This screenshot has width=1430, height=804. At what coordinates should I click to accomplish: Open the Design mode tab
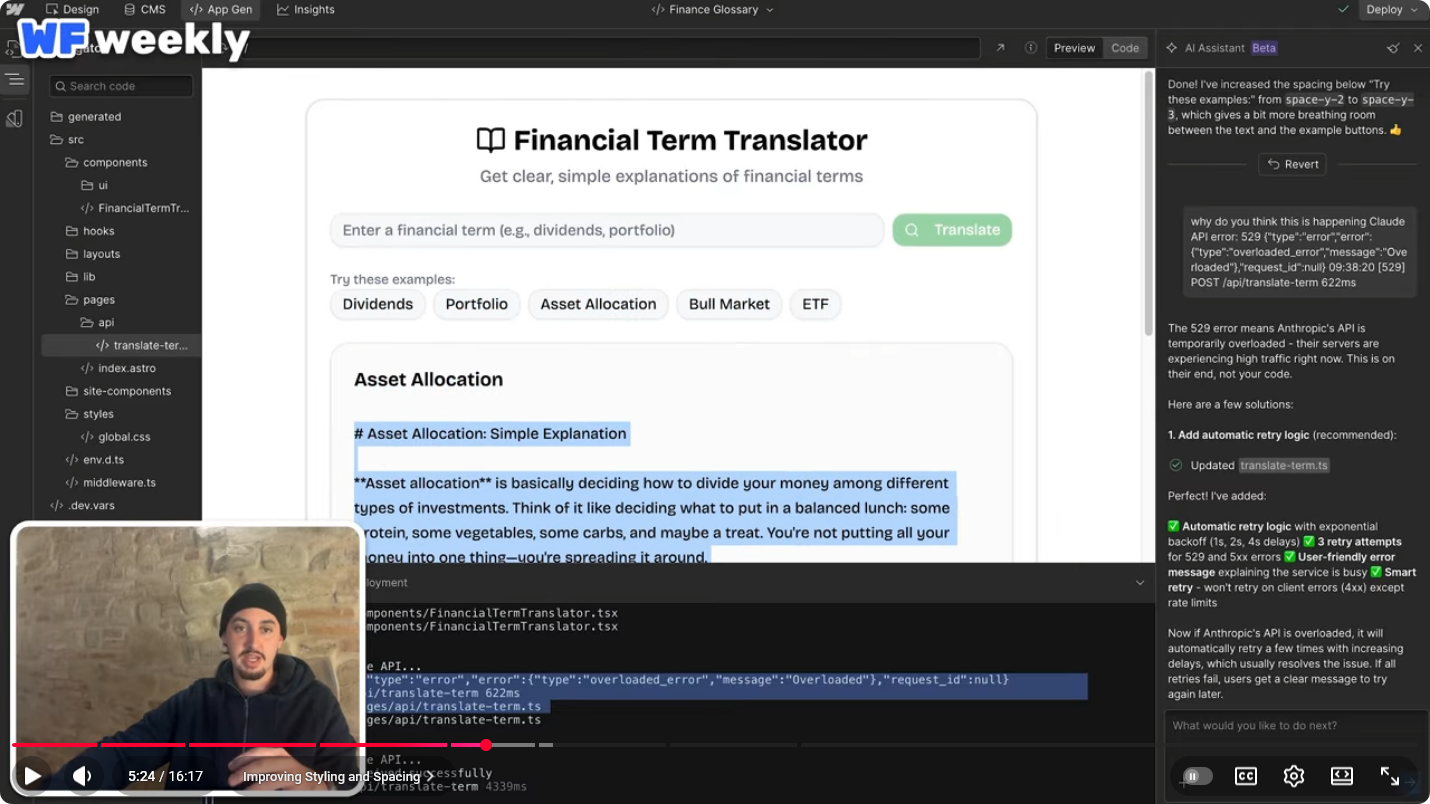pyautogui.click(x=71, y=10)
